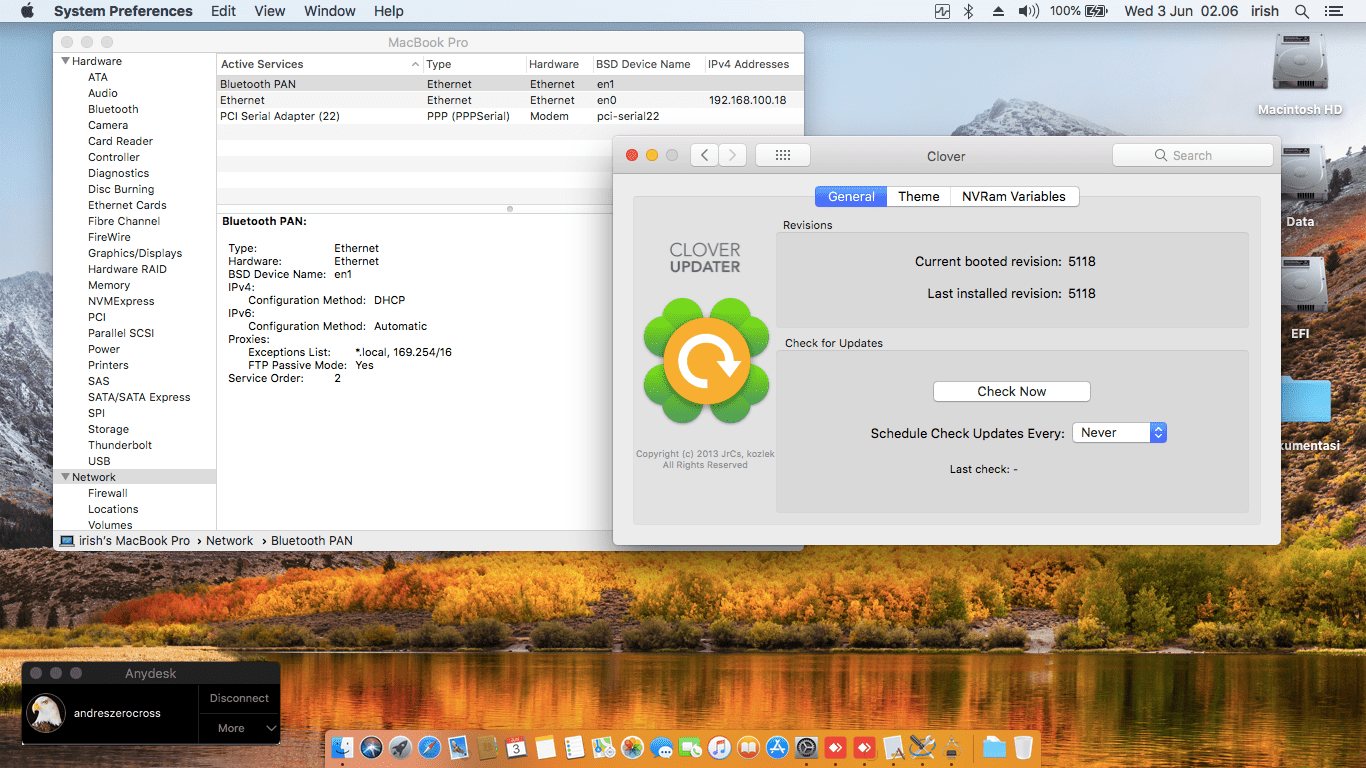
Task: Open the Schedule Check Updates dropdown
Action: [x=1120, y=433]
